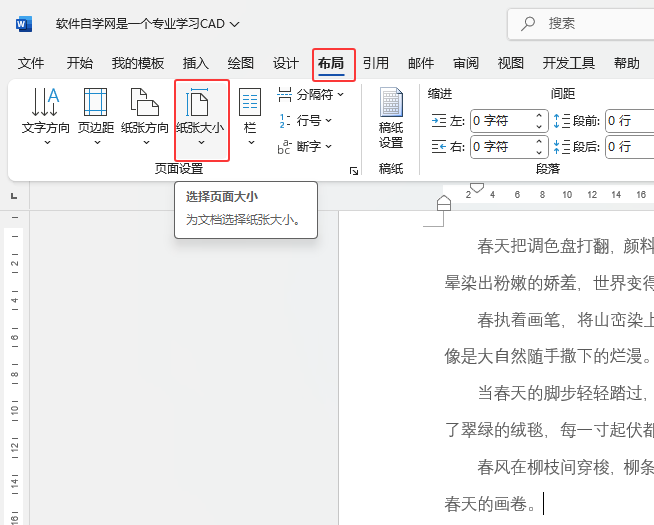This screenshot has width=654, height=525.
Task: Open the Margins (页边距) tool
Action: click(x=96, y=116)
